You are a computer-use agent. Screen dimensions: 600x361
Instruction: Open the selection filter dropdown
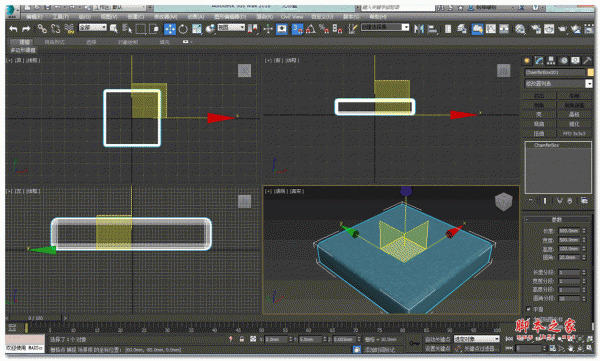[x=93, y=28]
